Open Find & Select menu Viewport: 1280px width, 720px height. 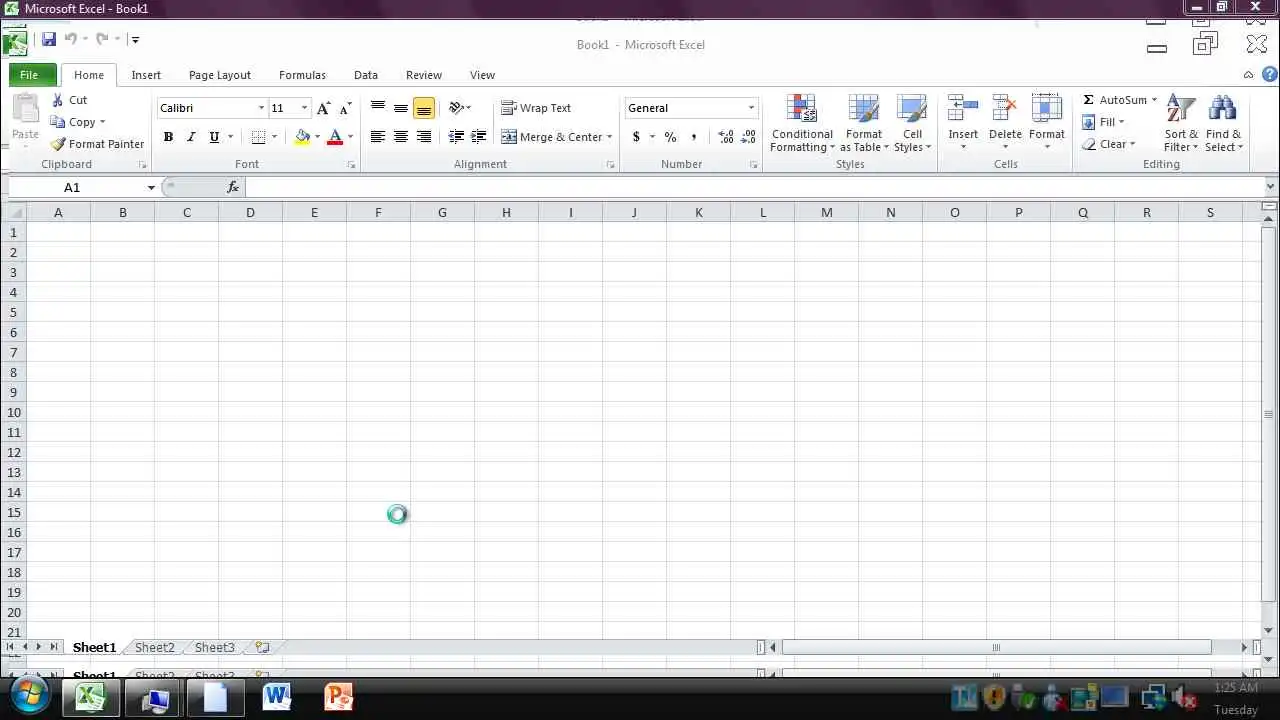pyautogui.click(x=1223, y=123)
